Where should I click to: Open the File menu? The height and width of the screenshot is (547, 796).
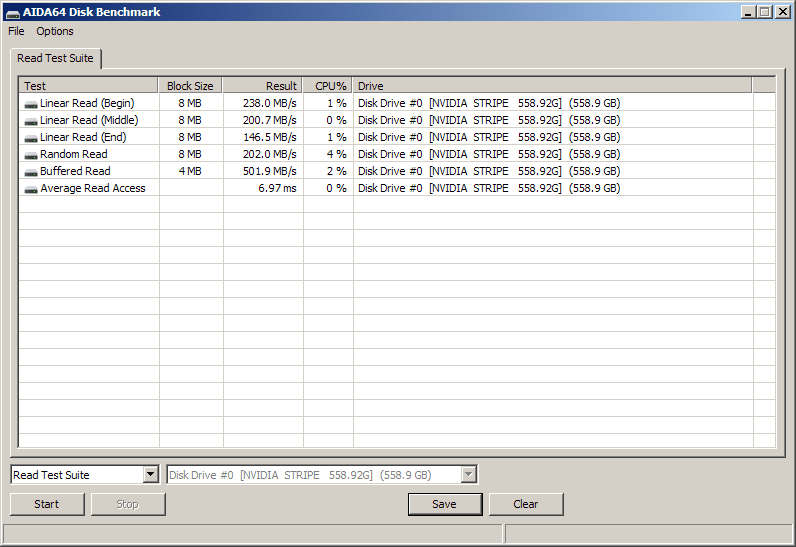(x=16, y=31)
